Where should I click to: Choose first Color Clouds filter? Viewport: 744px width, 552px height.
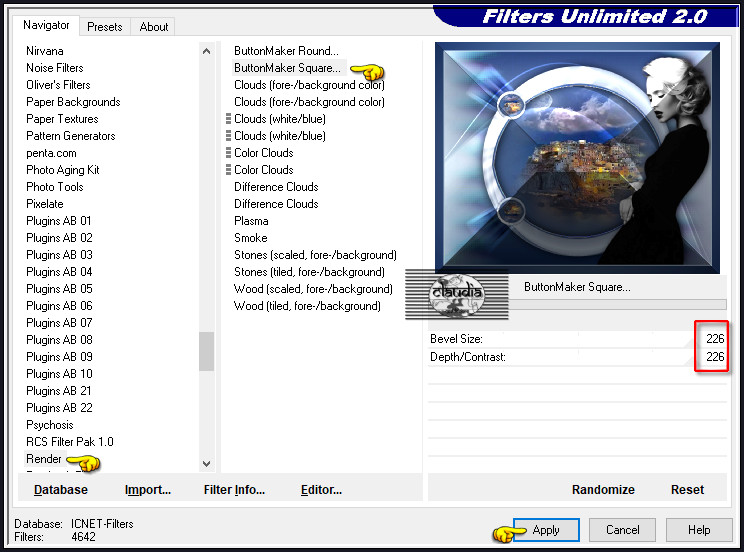point(263,153)
